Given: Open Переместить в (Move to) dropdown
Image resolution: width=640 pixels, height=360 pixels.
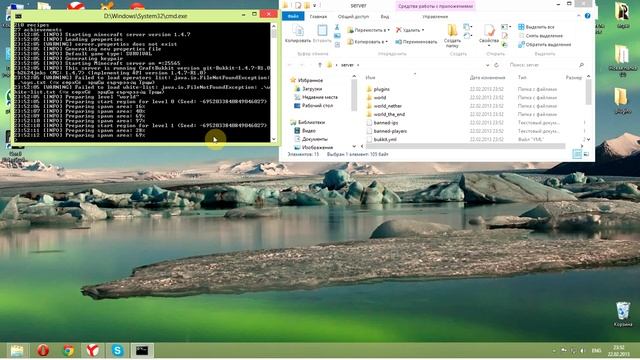Looking at the screenshot, I should [369, 30].
